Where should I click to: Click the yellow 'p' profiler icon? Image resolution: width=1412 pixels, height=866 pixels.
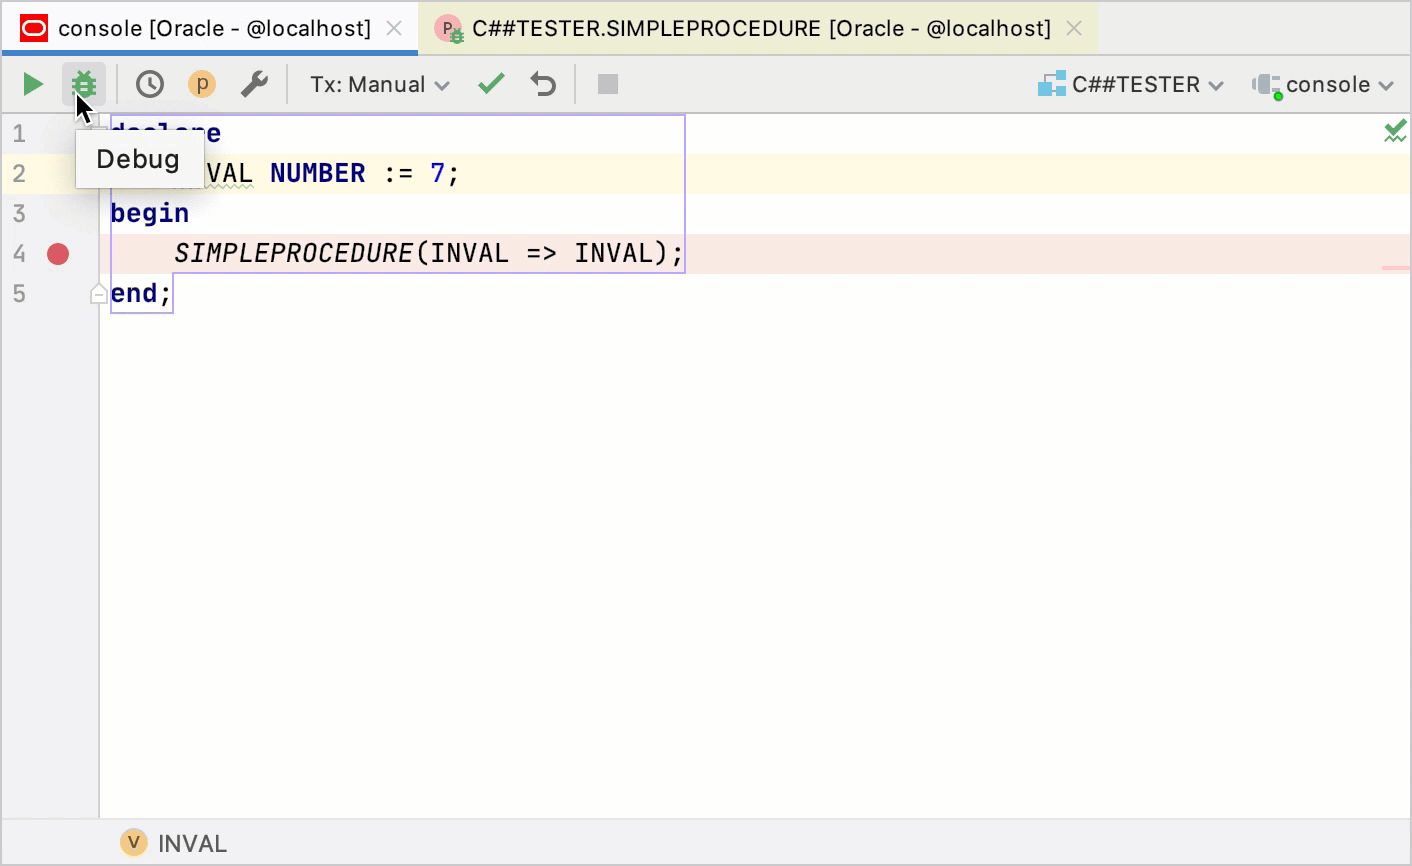coord(201,84)
